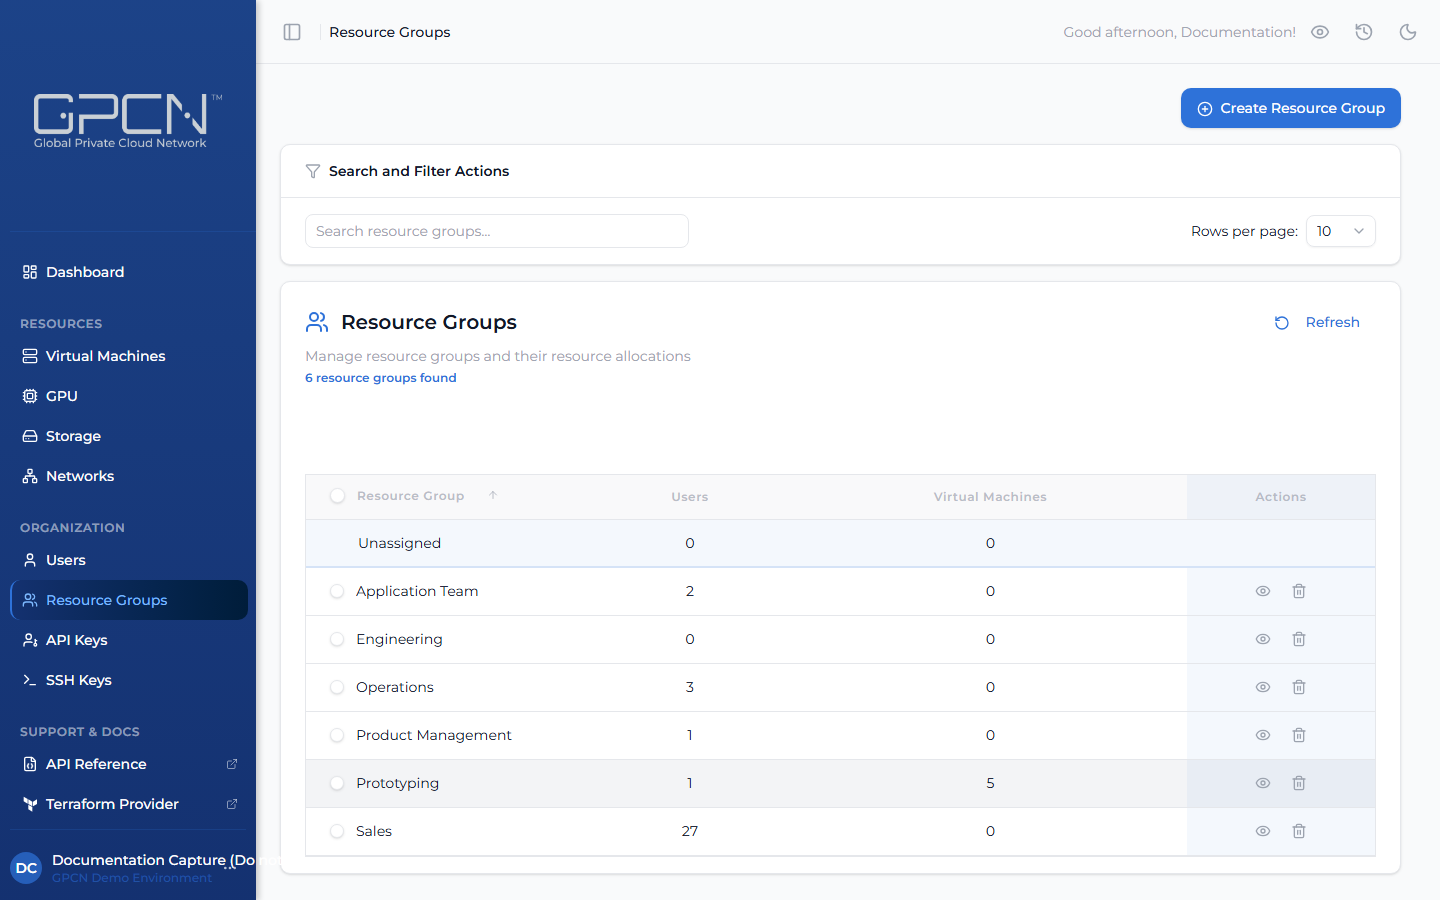
Task: Click Resource Groups breadcrumb title
Action: coord(390,32)
